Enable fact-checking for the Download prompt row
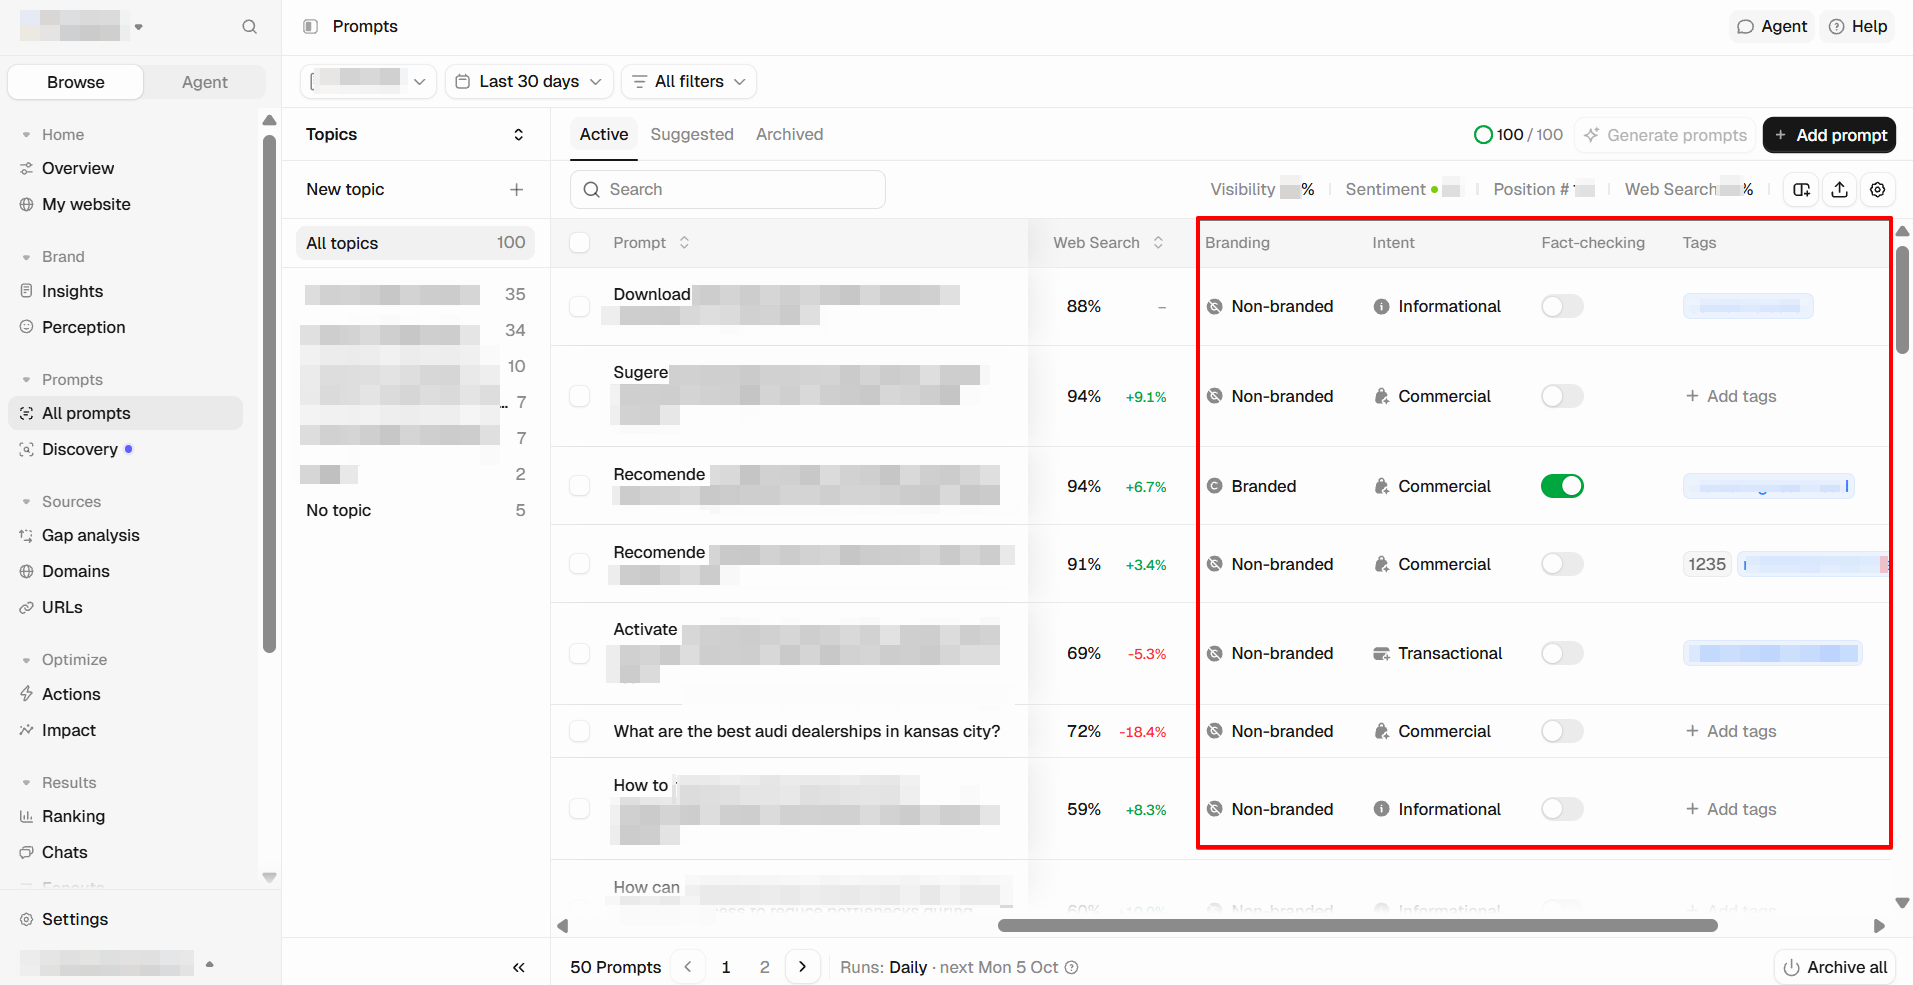The image size is (1913, 985). (1562, 306)
